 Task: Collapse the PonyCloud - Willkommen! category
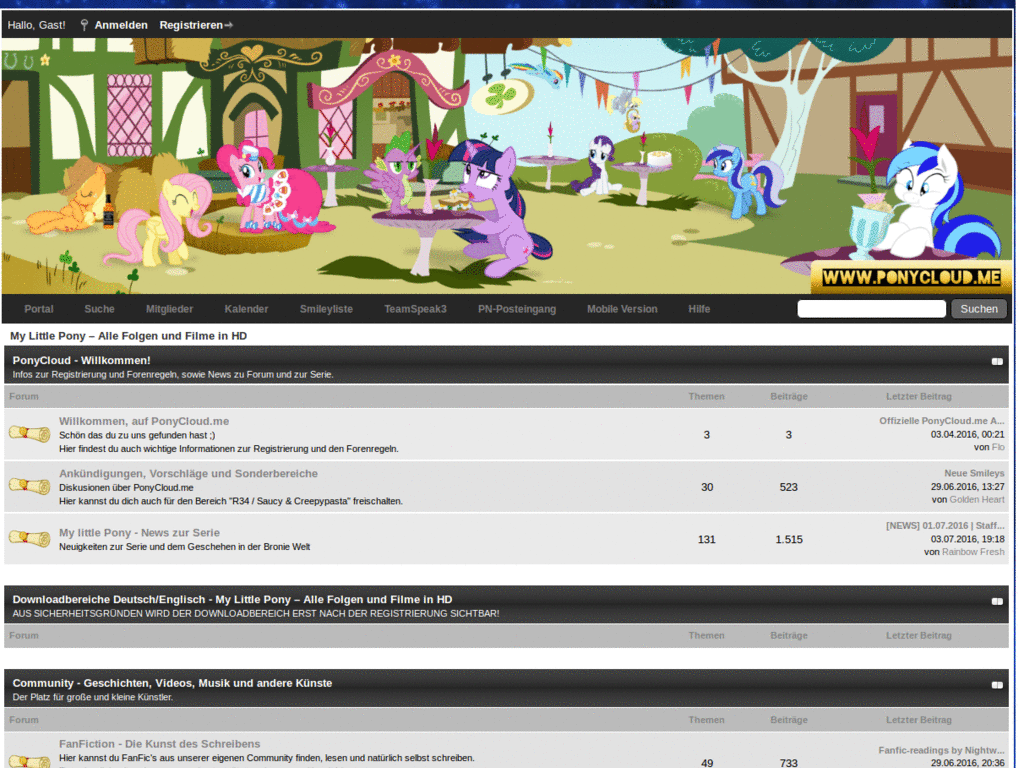pyautogui.click(x=997, y=361)
